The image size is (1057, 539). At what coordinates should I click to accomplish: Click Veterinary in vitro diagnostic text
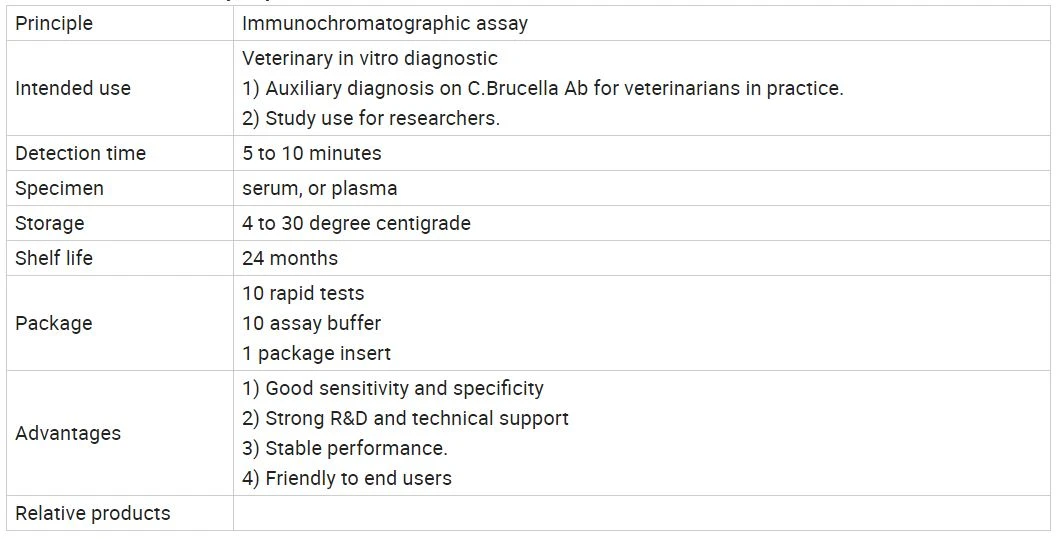point(370,59)
